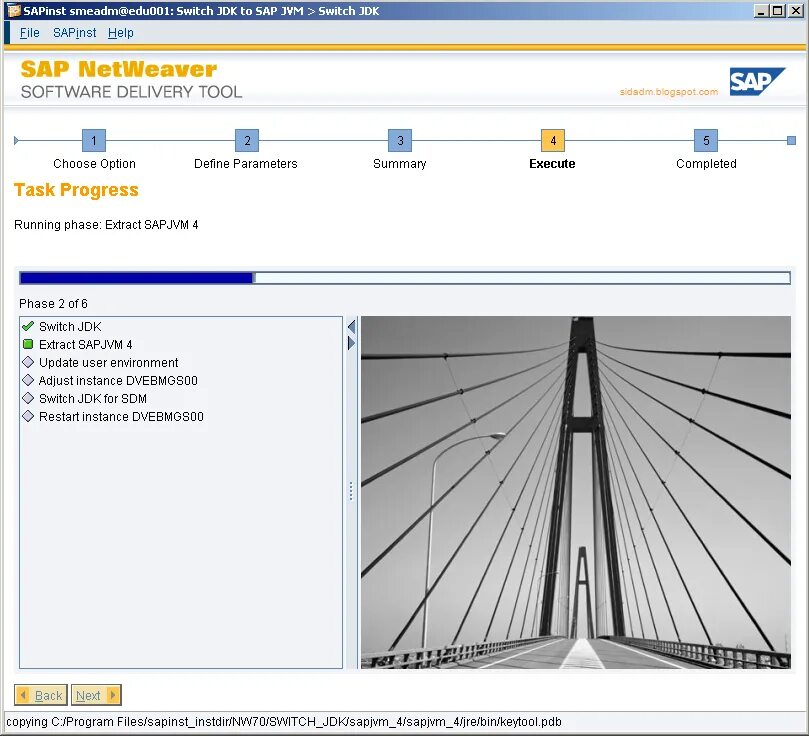Click the copying file status bar text

pos(284,722)
